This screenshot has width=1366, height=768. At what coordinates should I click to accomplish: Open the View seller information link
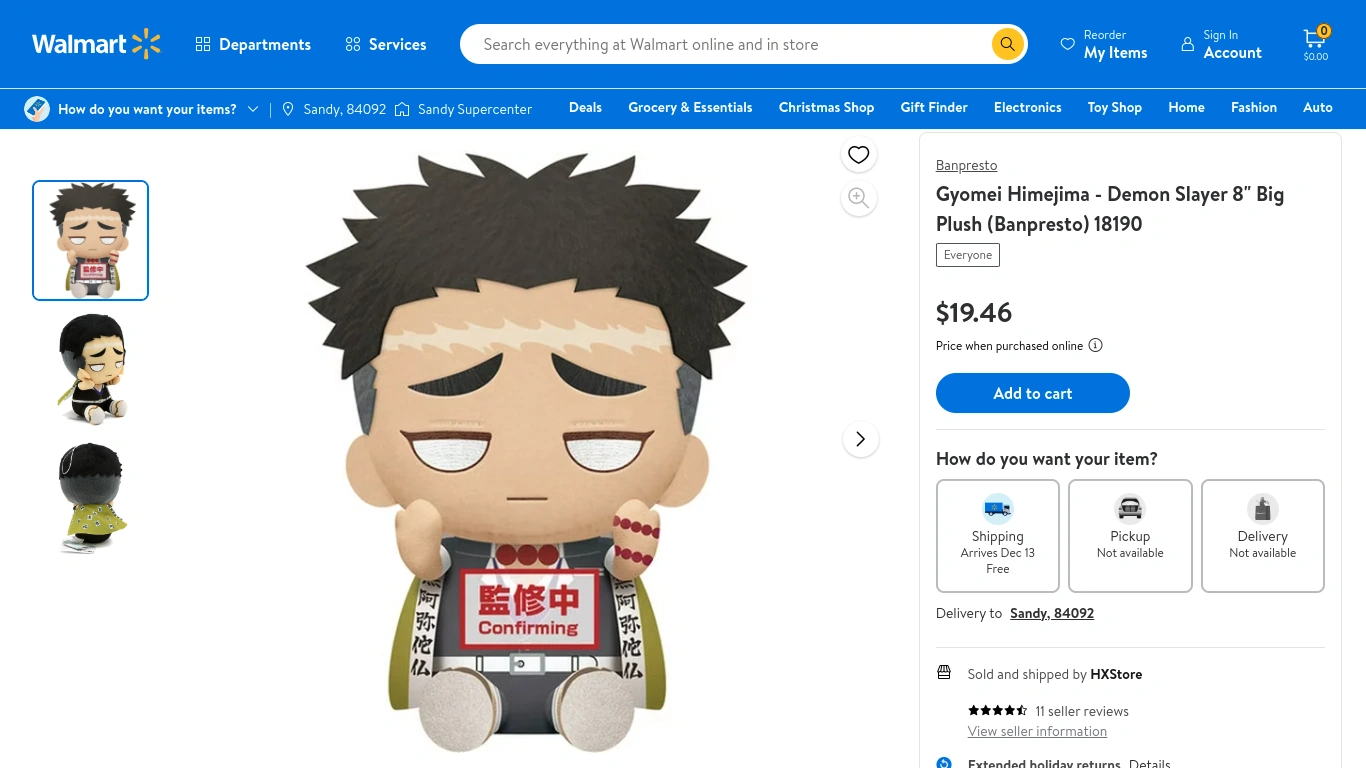coord(1037,732)
